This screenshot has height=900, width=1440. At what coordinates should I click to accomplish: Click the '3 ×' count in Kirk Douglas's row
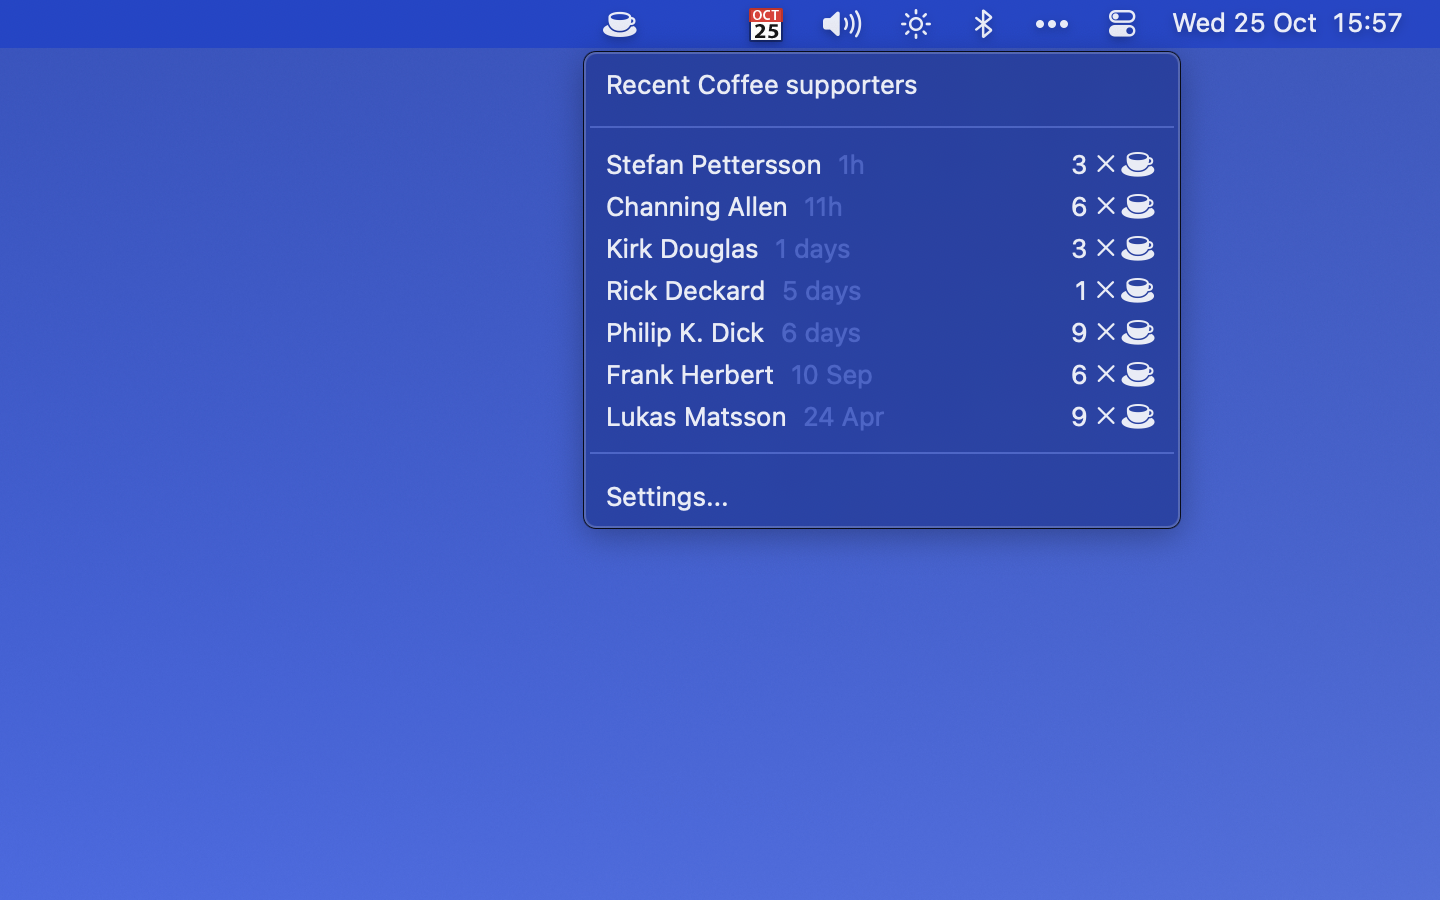click(x=1093, y=248)
